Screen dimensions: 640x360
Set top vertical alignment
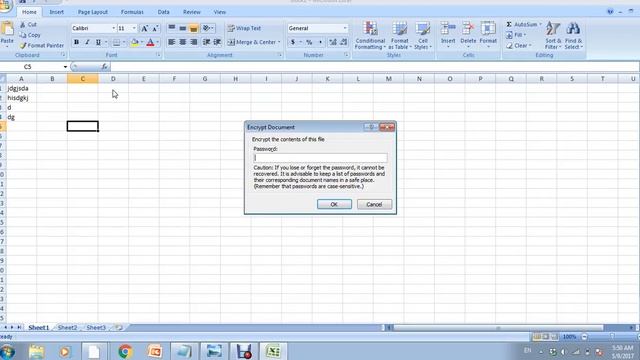point(172,28)
